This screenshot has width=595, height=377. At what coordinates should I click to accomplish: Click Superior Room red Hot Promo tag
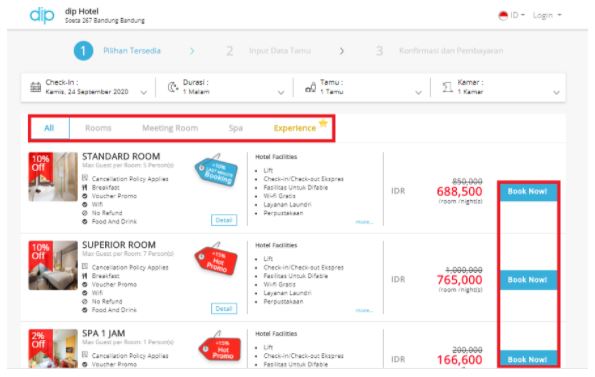(216, 259)
